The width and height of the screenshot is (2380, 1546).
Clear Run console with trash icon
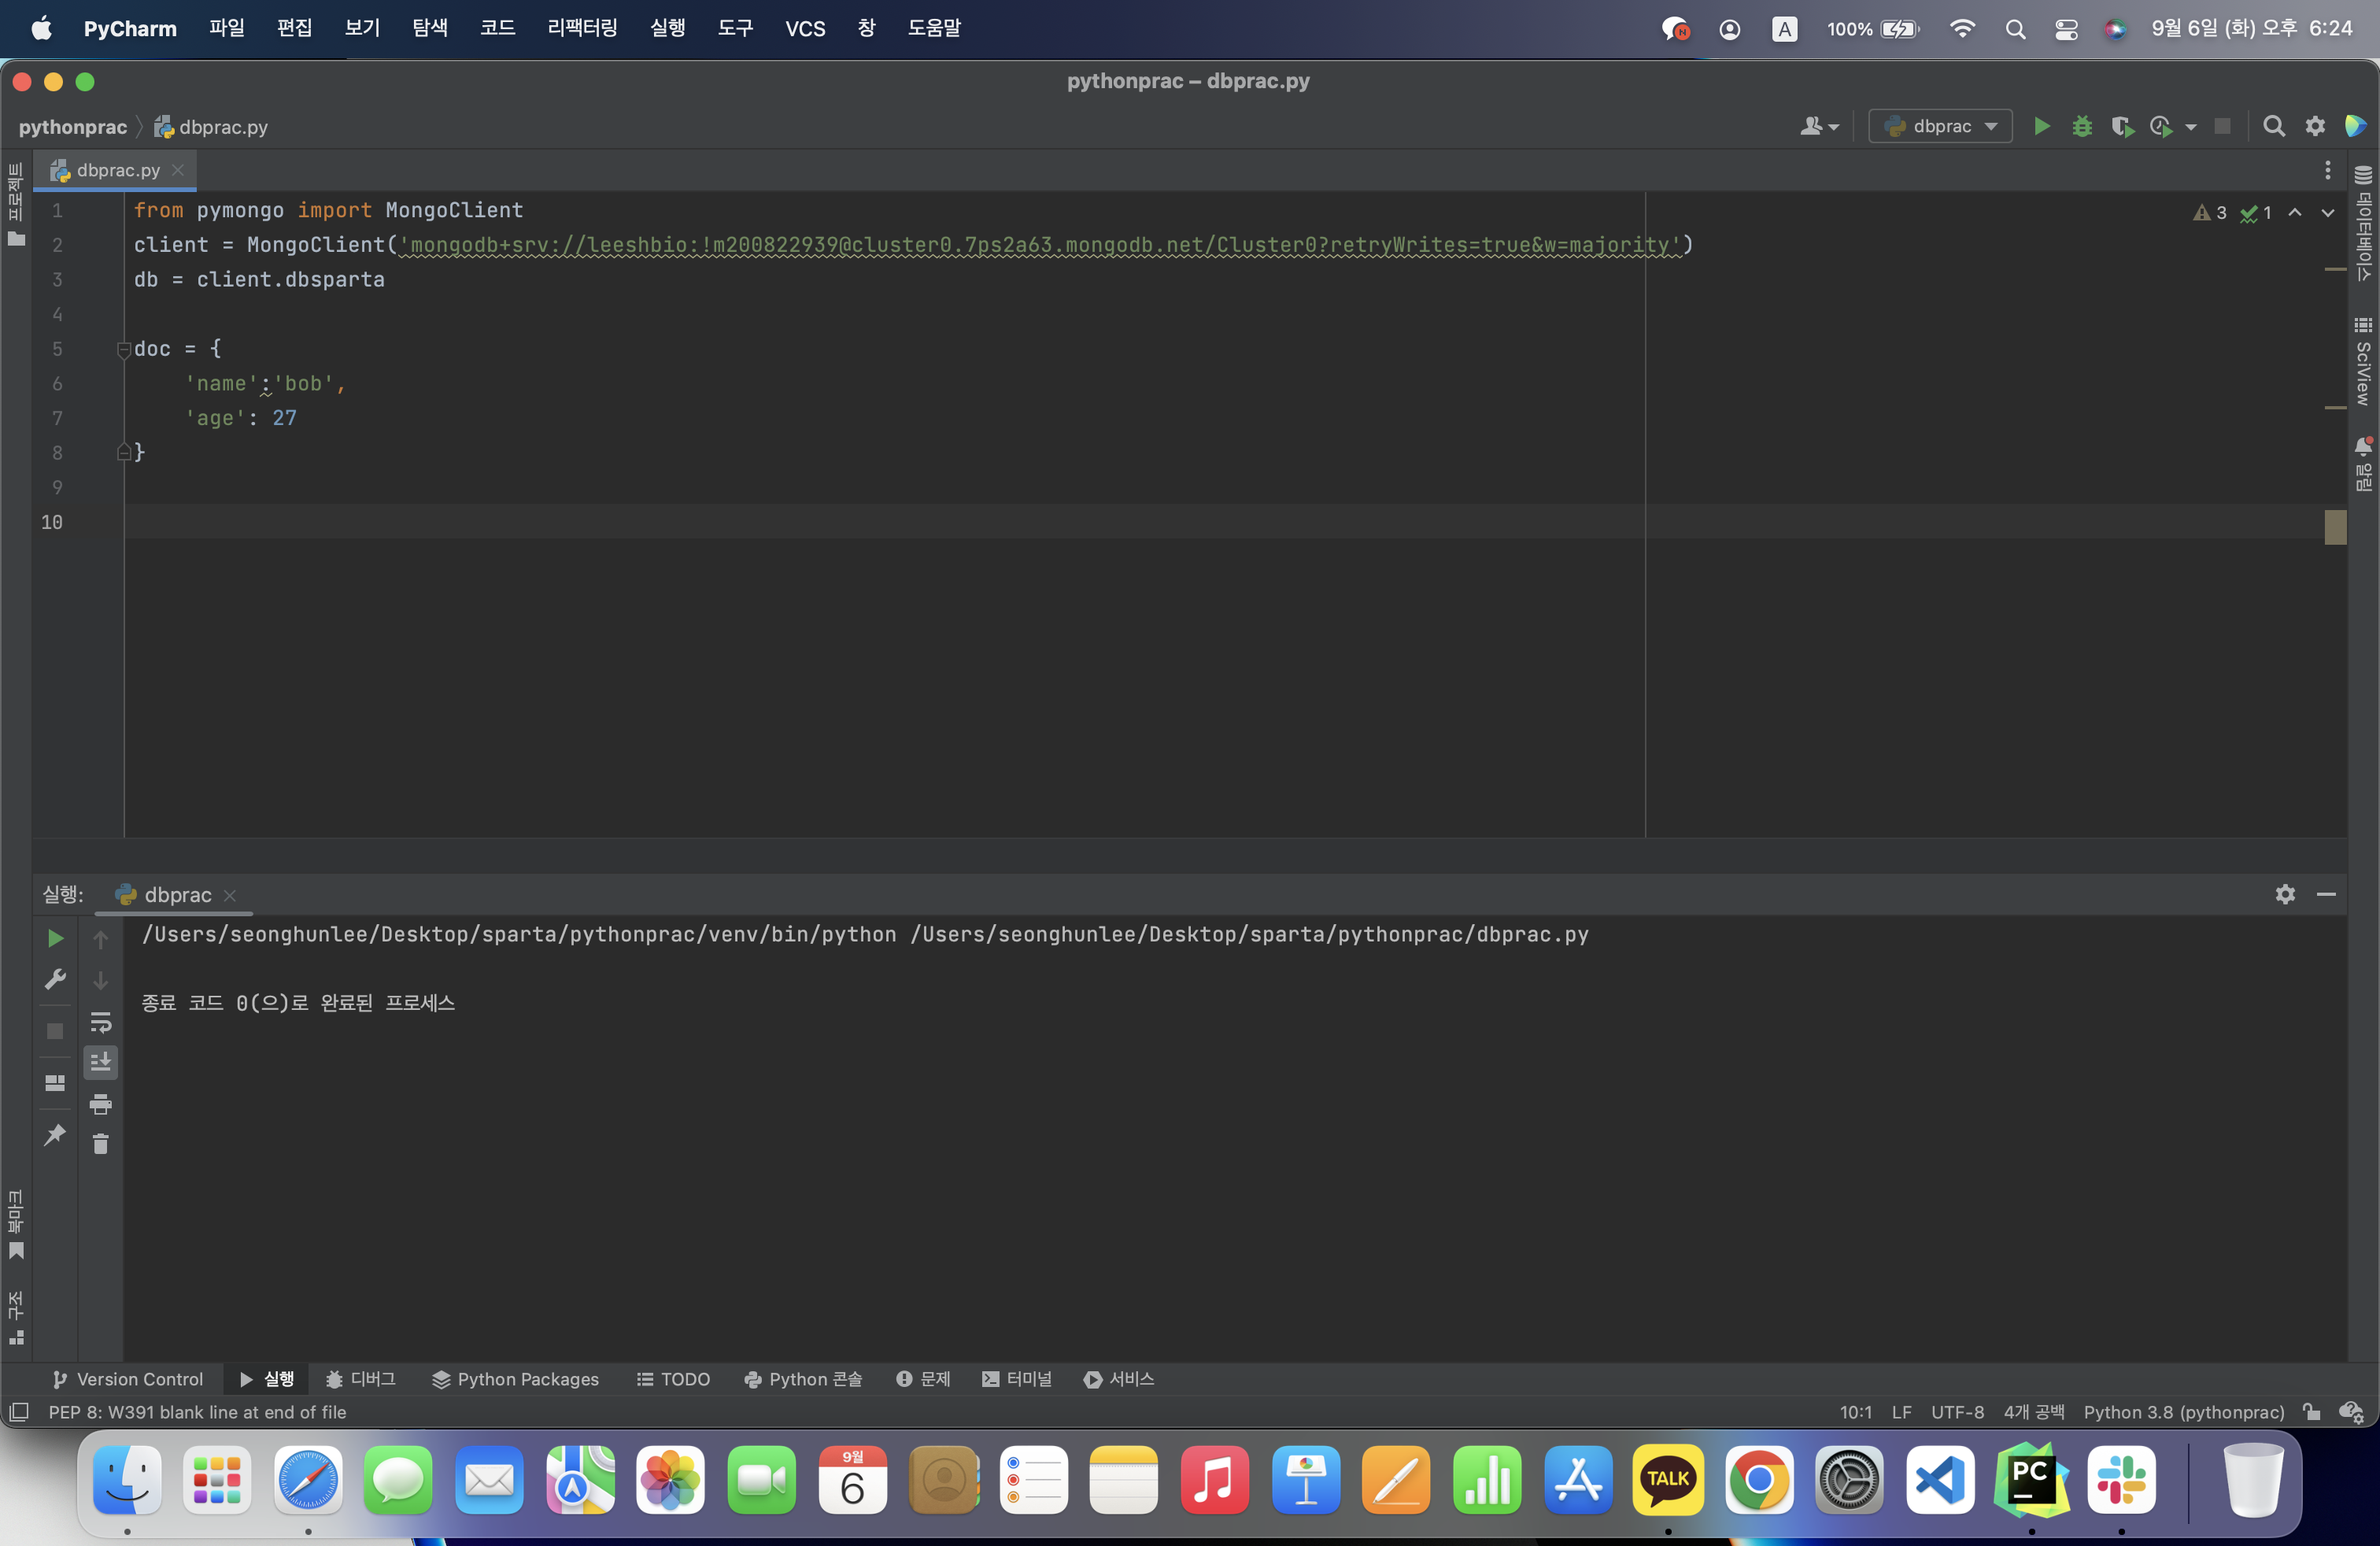point(101,1144)
